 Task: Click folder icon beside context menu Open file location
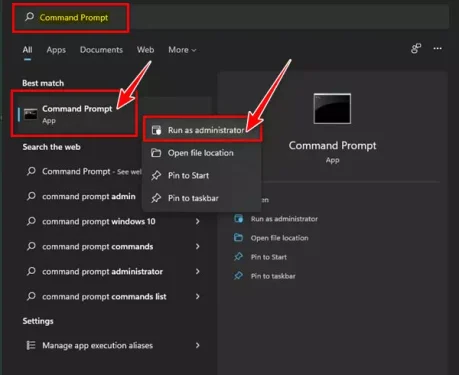click(156, 153)
